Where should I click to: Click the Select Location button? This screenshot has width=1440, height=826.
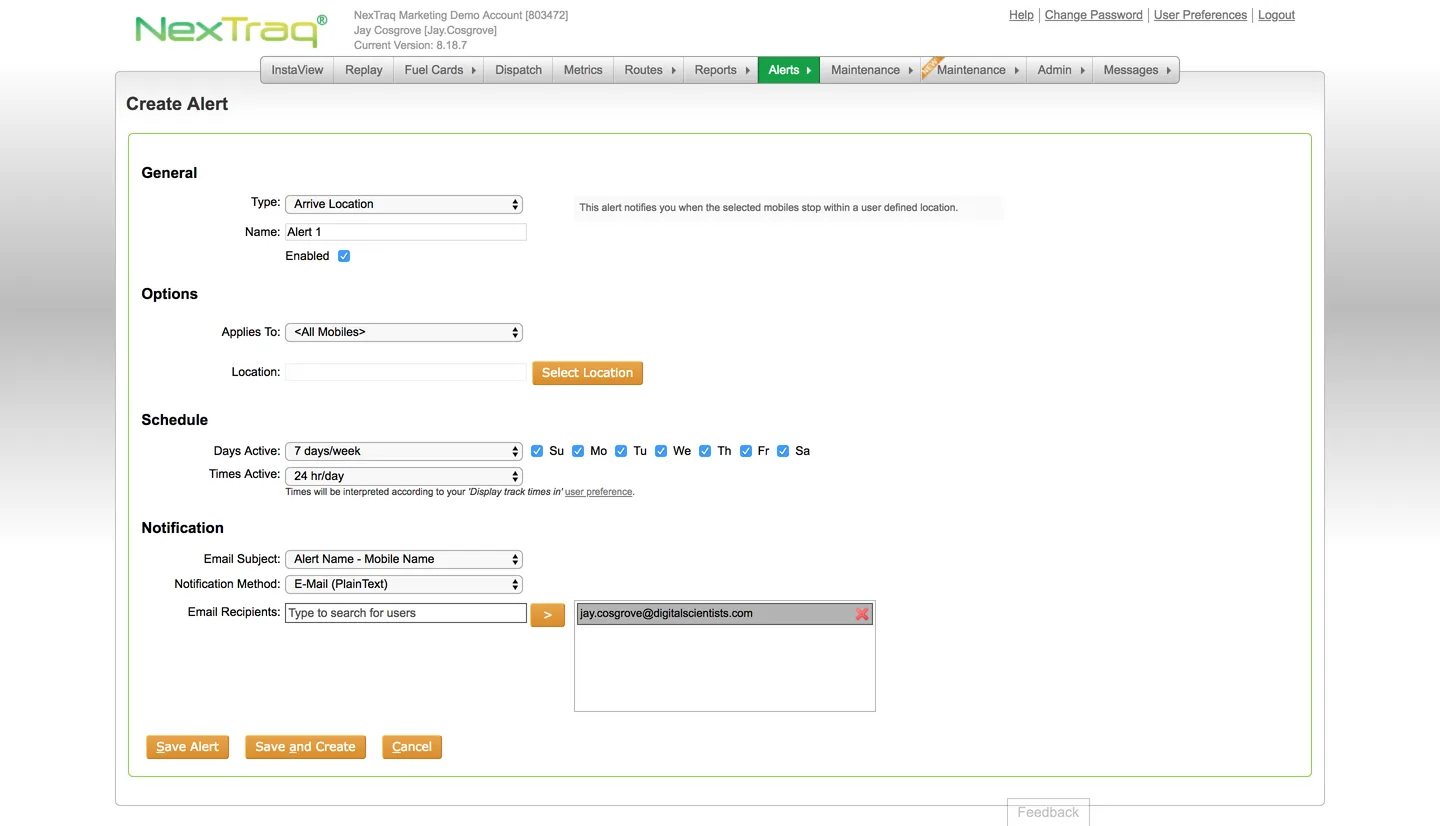pyautogui.click(x=587, y=372)
